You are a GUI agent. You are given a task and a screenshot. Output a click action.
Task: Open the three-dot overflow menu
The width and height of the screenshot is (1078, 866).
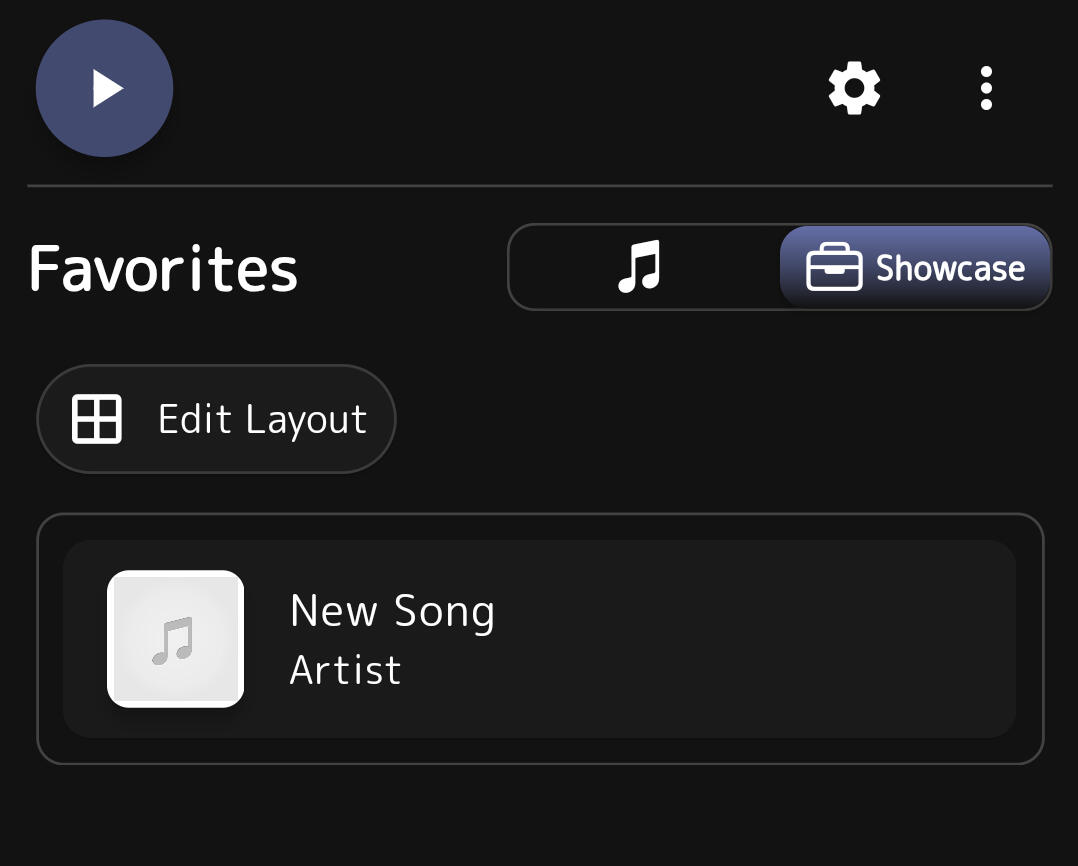(x=986, y=88)
